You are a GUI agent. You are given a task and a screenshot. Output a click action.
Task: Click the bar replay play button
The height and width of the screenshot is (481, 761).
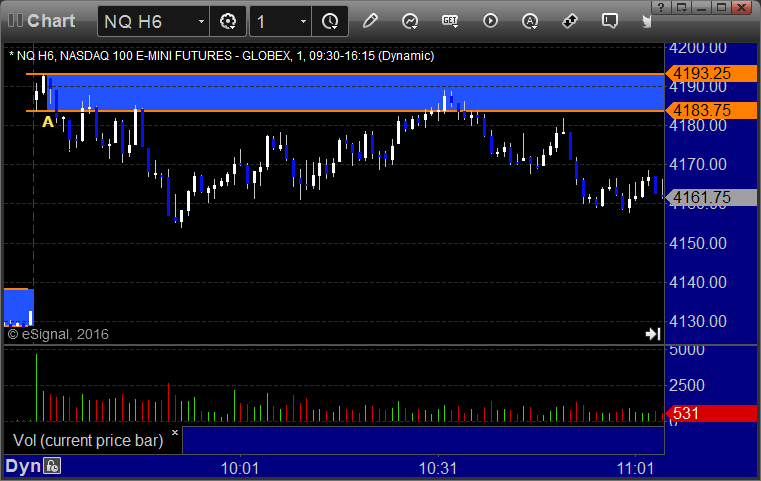tap(490, 21)
